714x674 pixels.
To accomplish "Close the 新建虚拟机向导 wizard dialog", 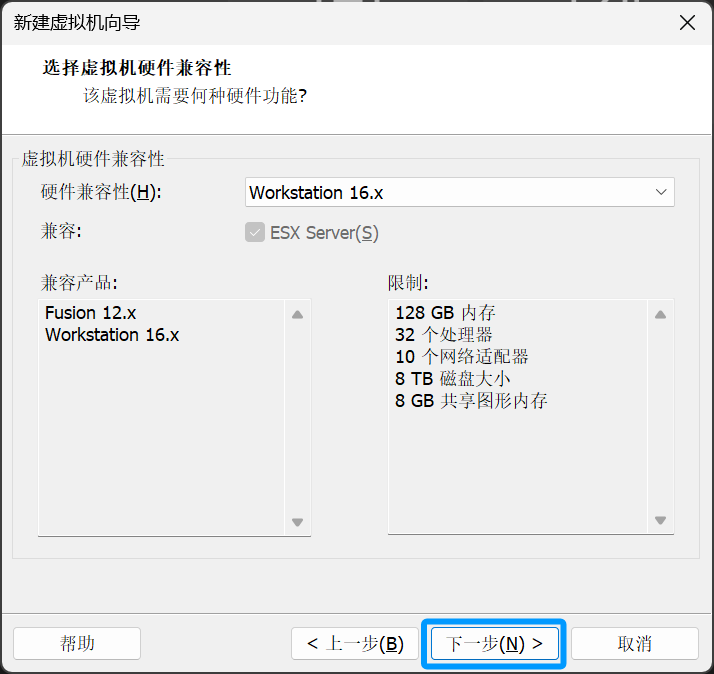I will pos(687,22).
